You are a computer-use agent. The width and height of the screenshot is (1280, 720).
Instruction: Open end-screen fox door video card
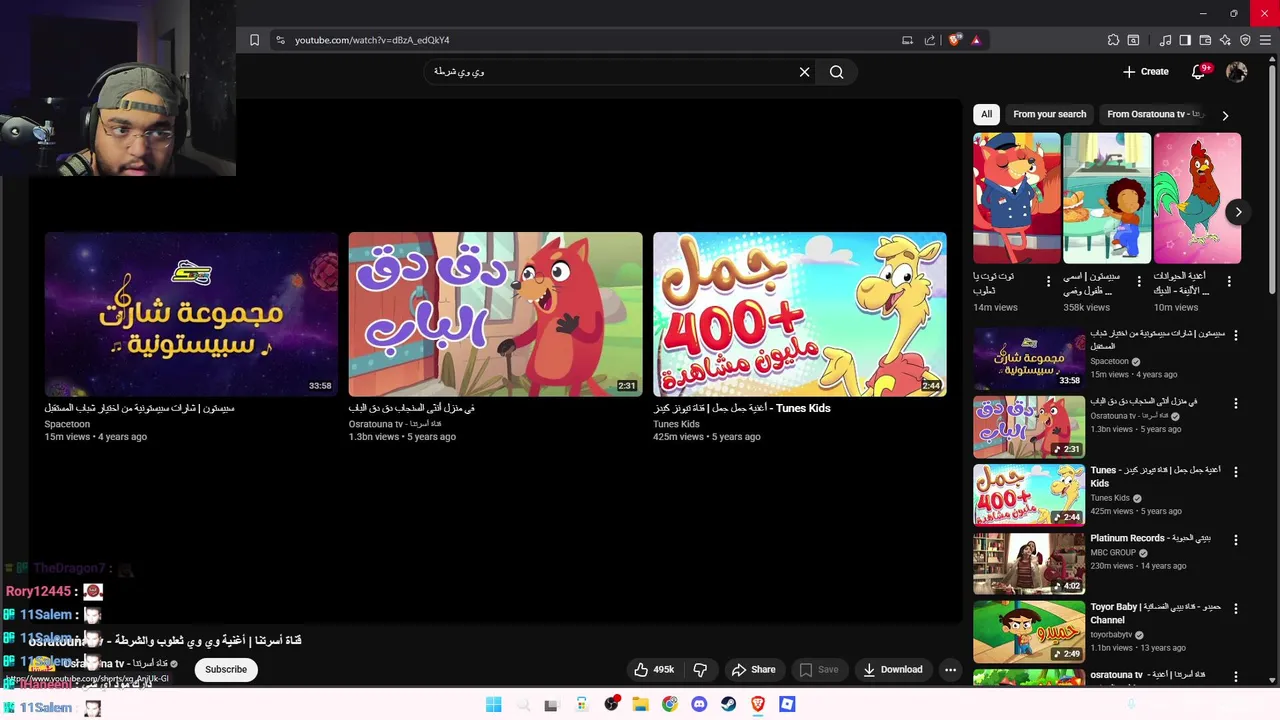[495, 314]
